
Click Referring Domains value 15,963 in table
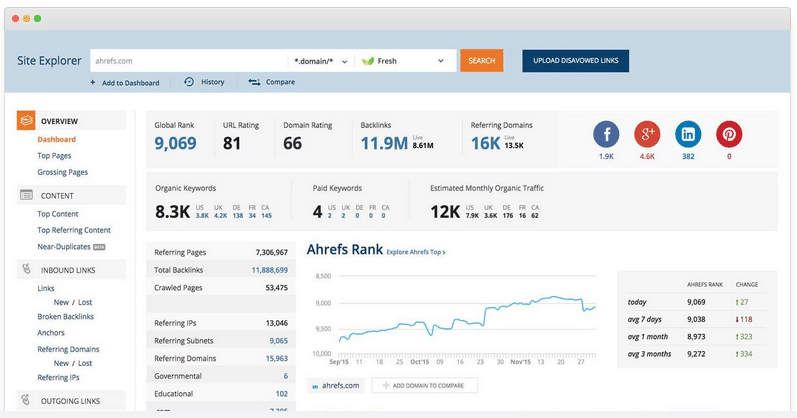pos(277,359)
